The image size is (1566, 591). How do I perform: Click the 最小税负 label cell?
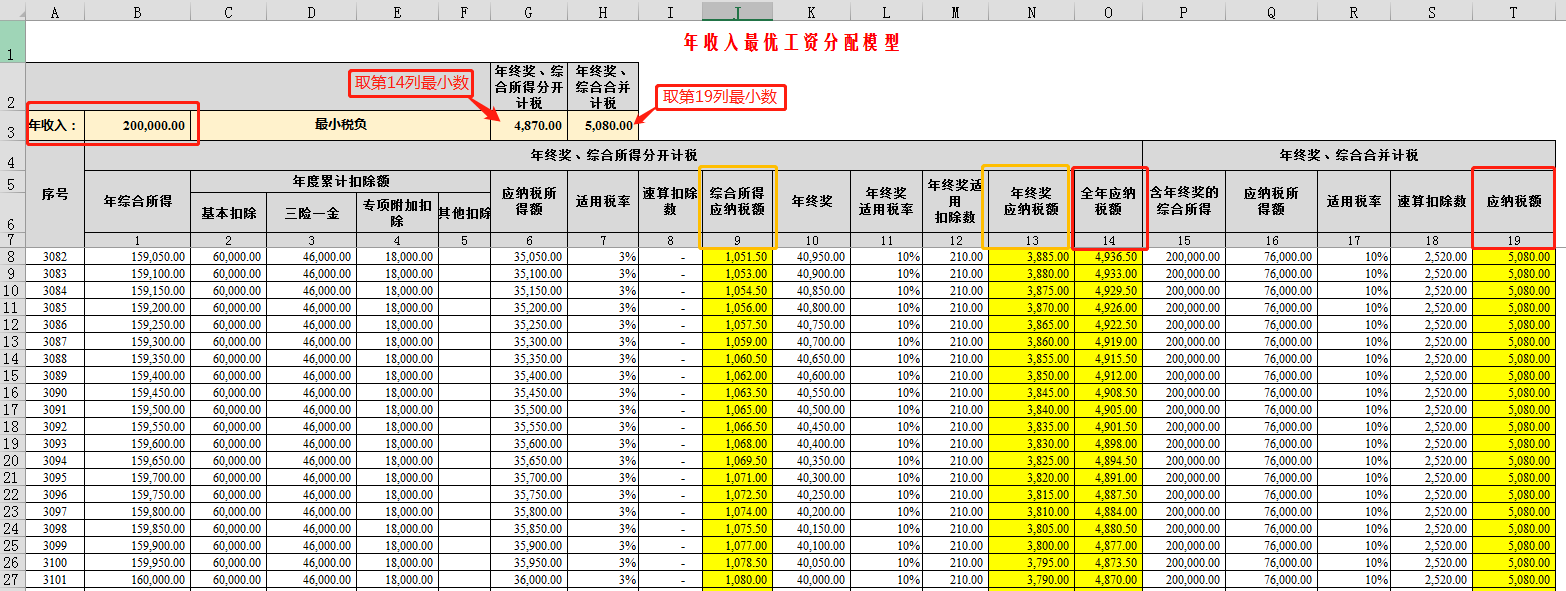tap(340, 126)
